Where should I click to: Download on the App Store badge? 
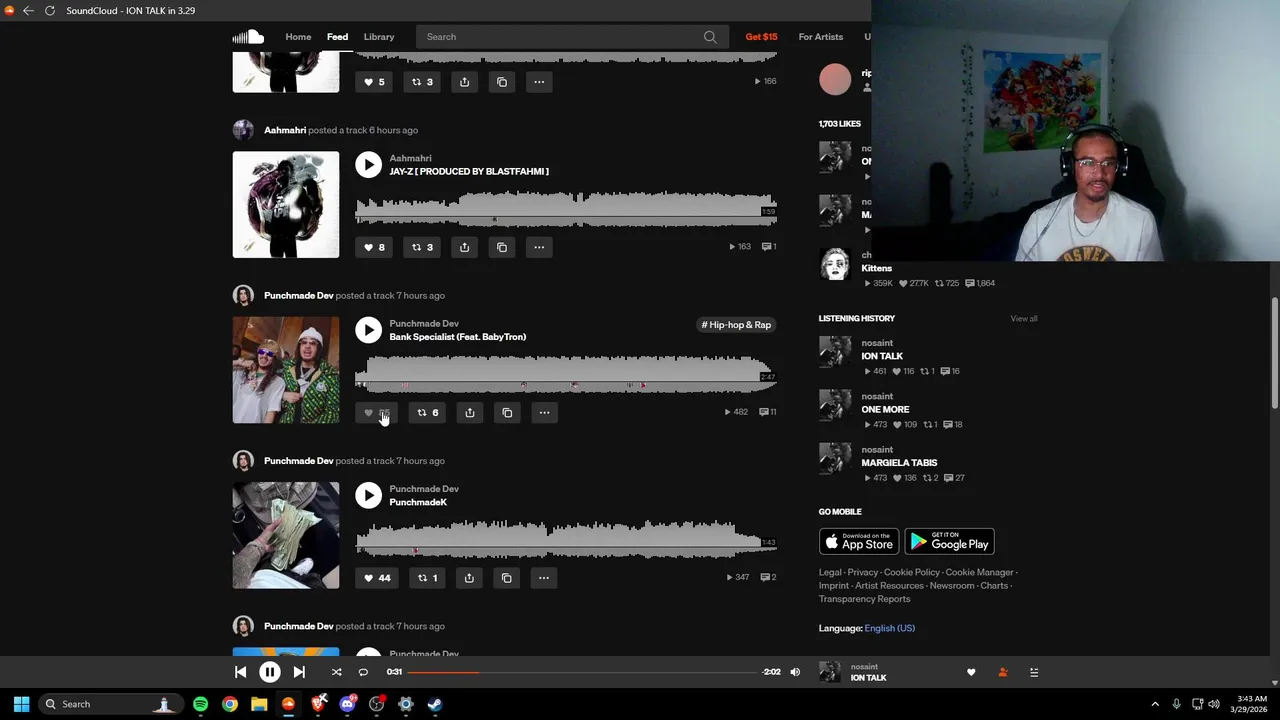coord(859,542)
